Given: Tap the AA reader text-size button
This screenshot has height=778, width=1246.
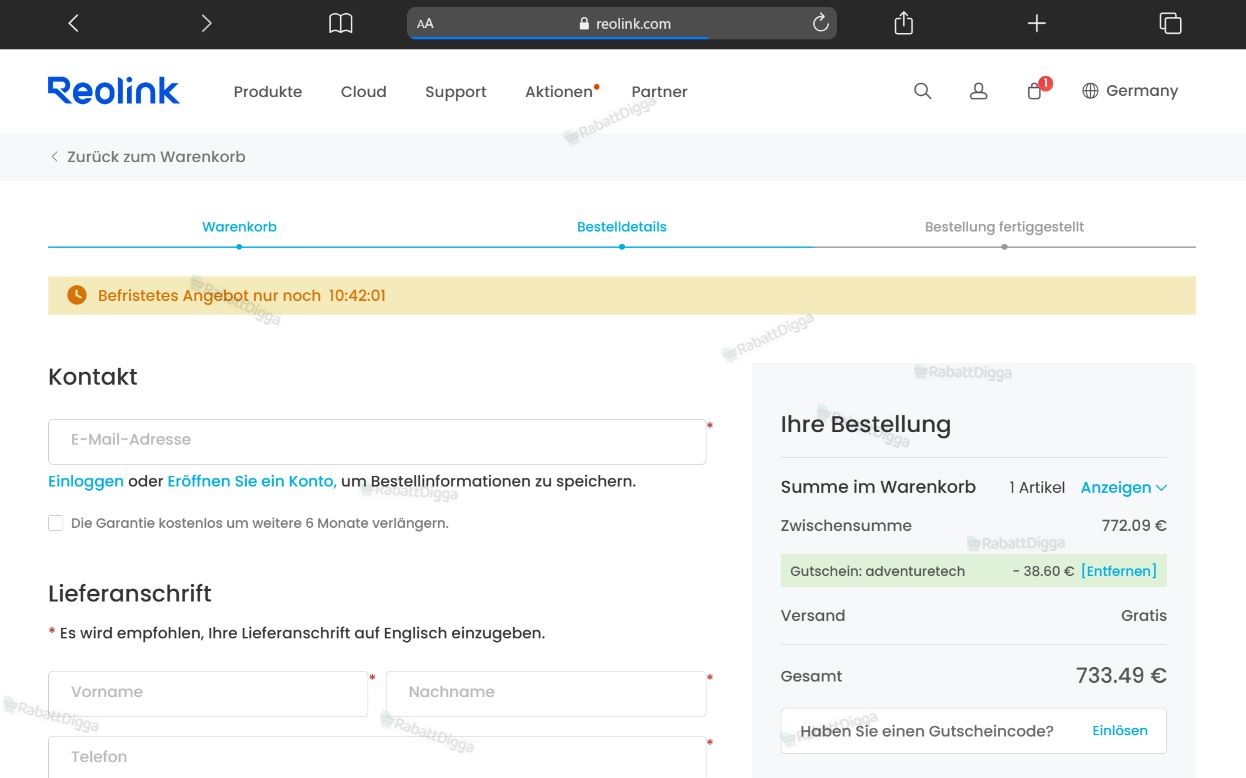Looking at the screenshot, I should (425, 24).
